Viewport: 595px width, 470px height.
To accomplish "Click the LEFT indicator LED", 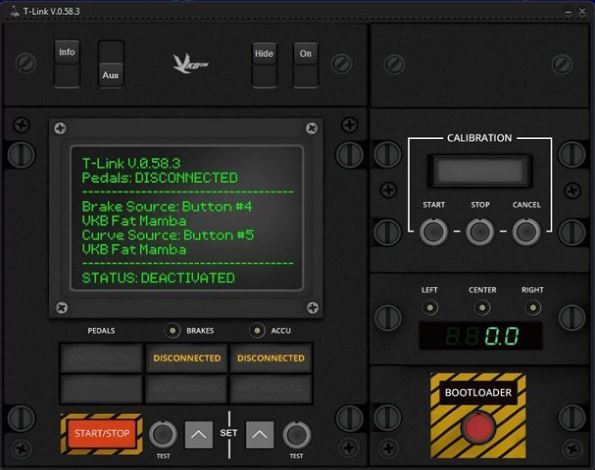I will [430, 308].
